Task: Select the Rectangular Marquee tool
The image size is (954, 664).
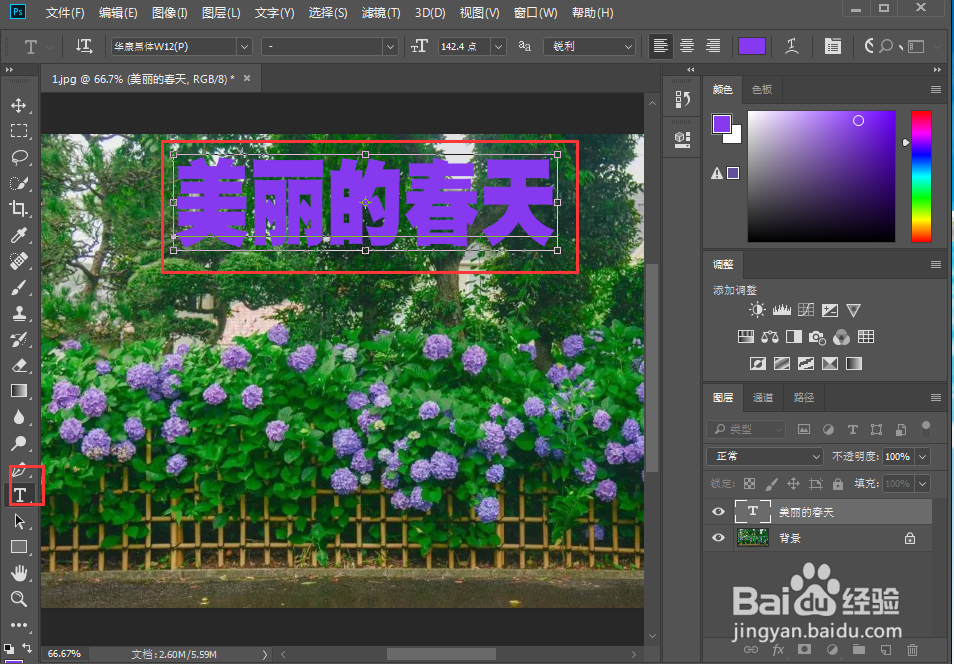Action: [19, 131]
